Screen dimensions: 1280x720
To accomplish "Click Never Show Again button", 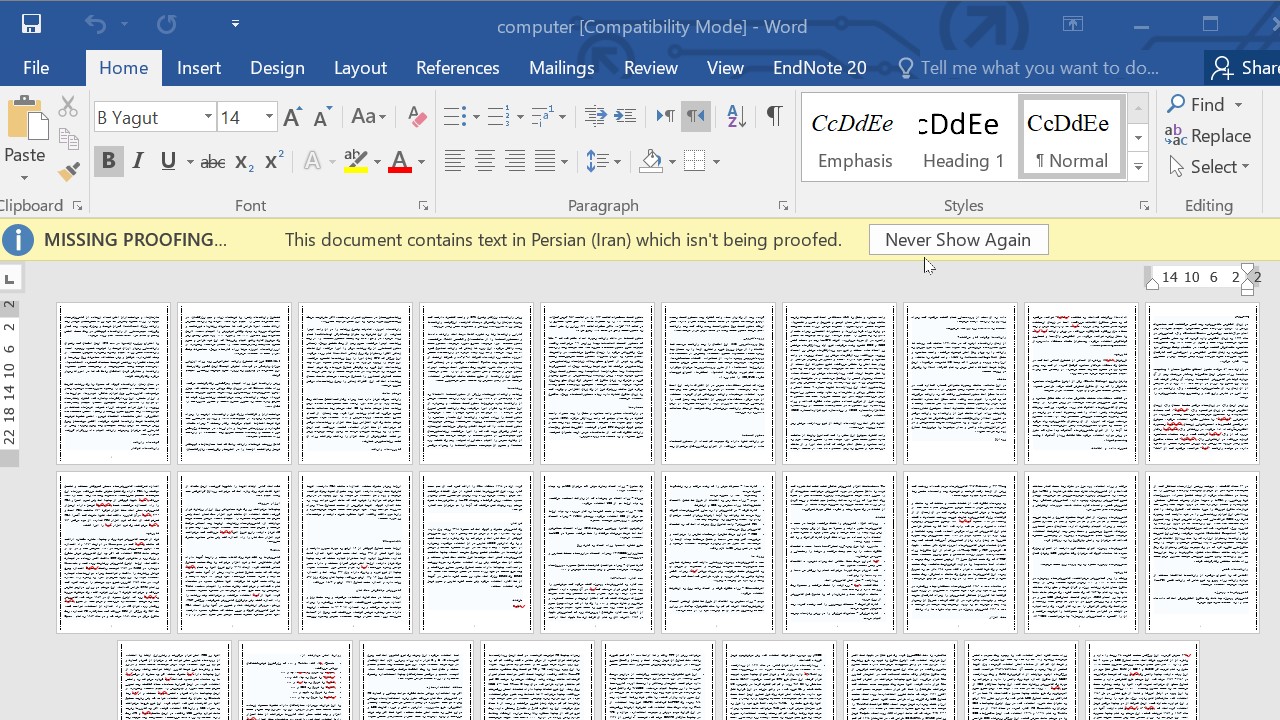I will (x=958, y=240).
